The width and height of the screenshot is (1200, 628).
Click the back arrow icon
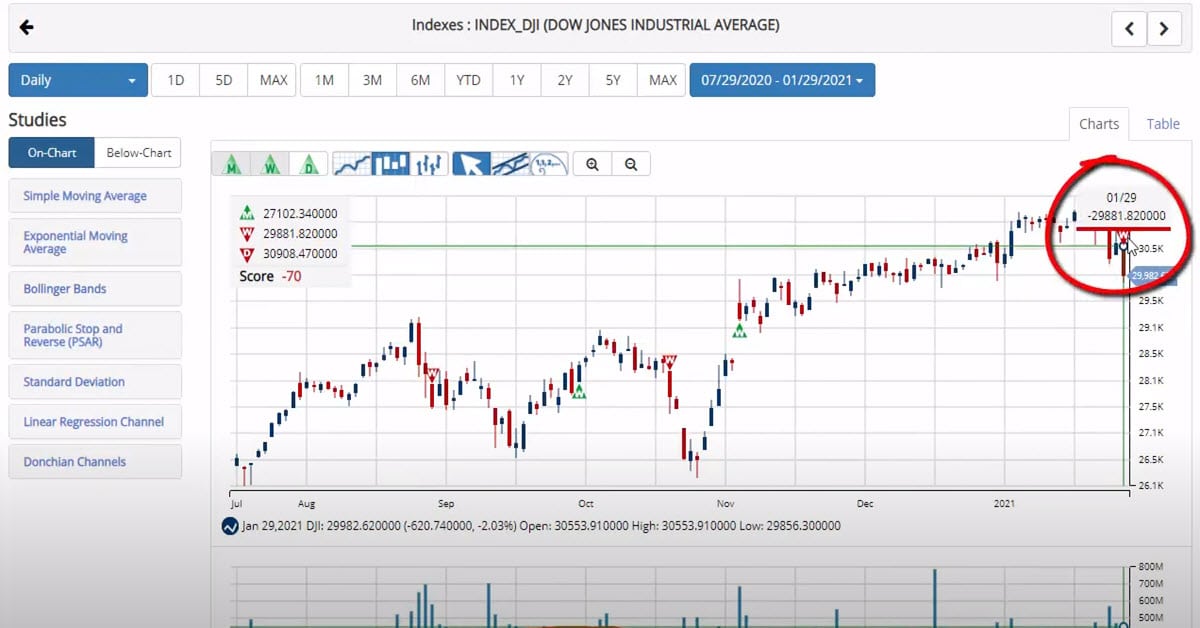point(27,27)
